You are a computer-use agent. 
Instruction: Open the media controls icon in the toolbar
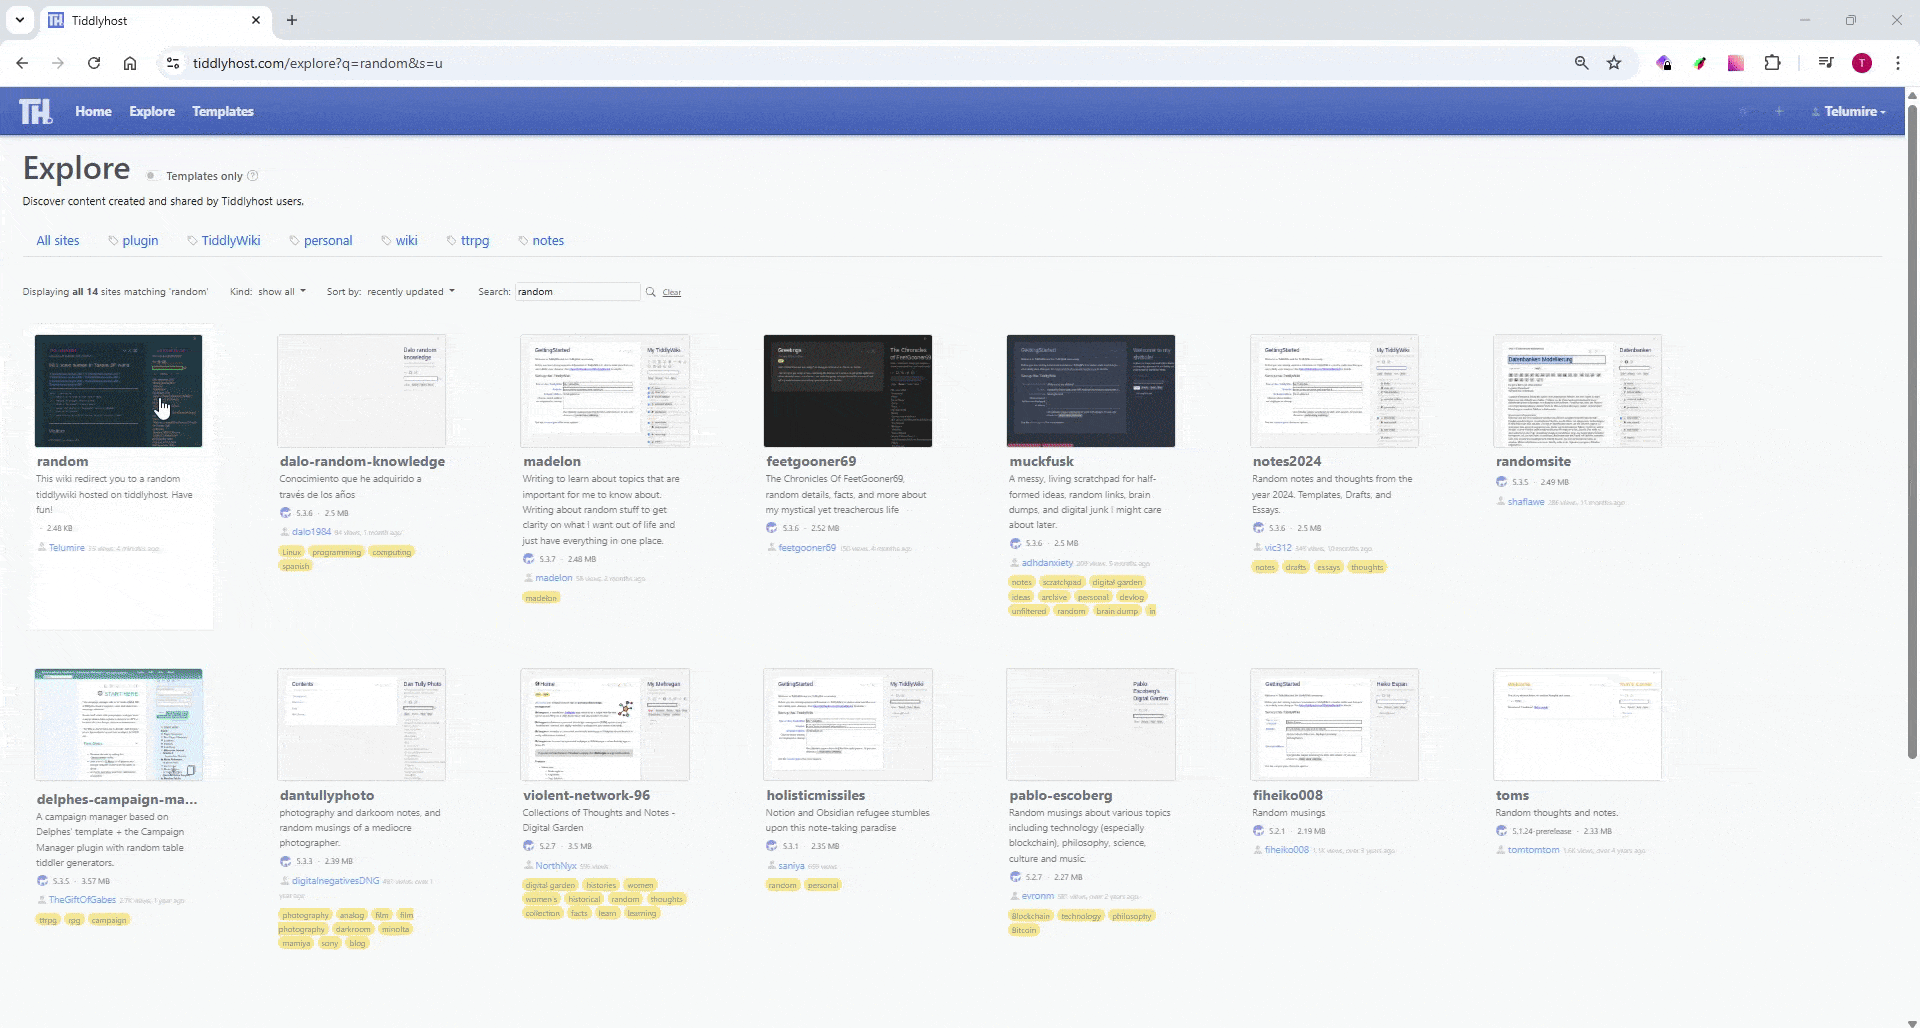[1826, 63]
